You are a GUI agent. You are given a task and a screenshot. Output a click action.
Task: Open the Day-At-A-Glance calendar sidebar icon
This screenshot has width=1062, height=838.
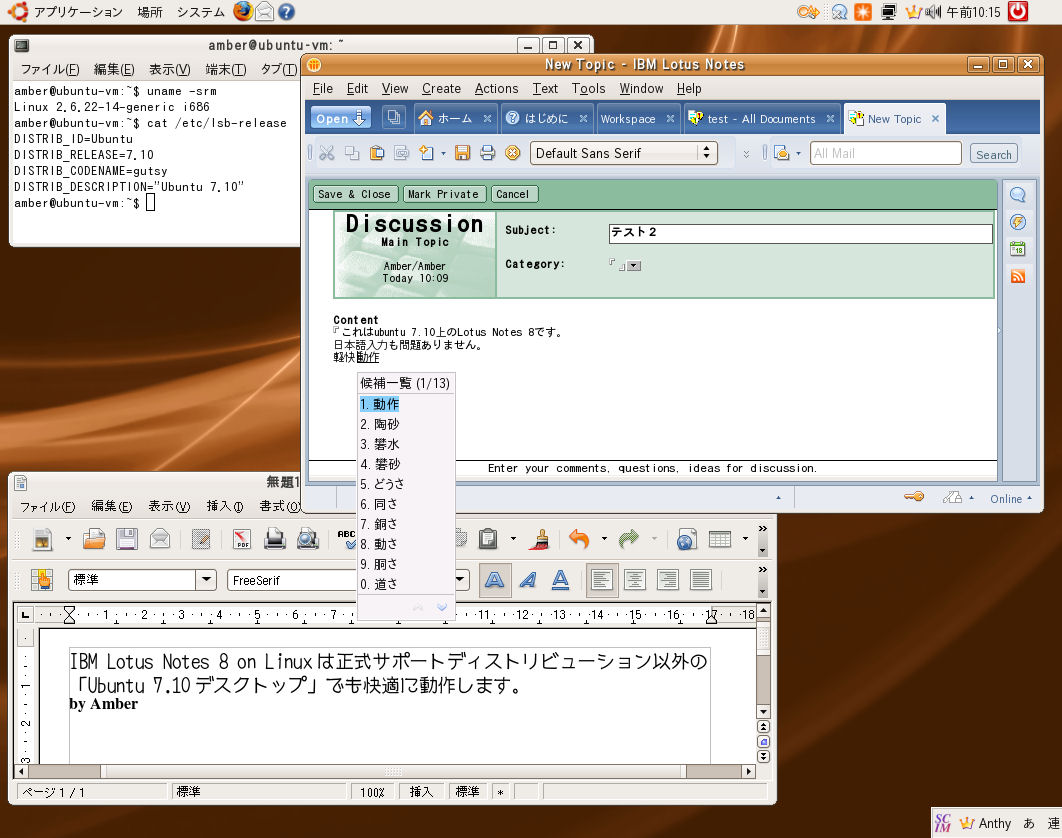(x=1017, y=249)
